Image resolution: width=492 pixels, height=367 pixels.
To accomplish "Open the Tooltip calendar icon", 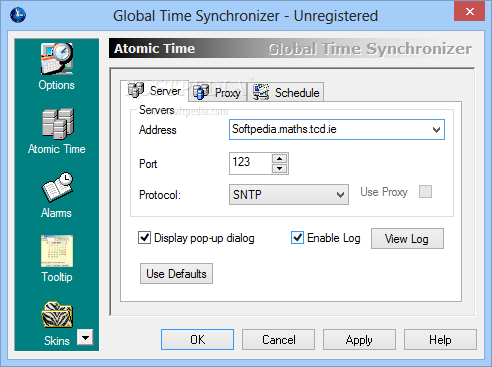I will 57,251.
